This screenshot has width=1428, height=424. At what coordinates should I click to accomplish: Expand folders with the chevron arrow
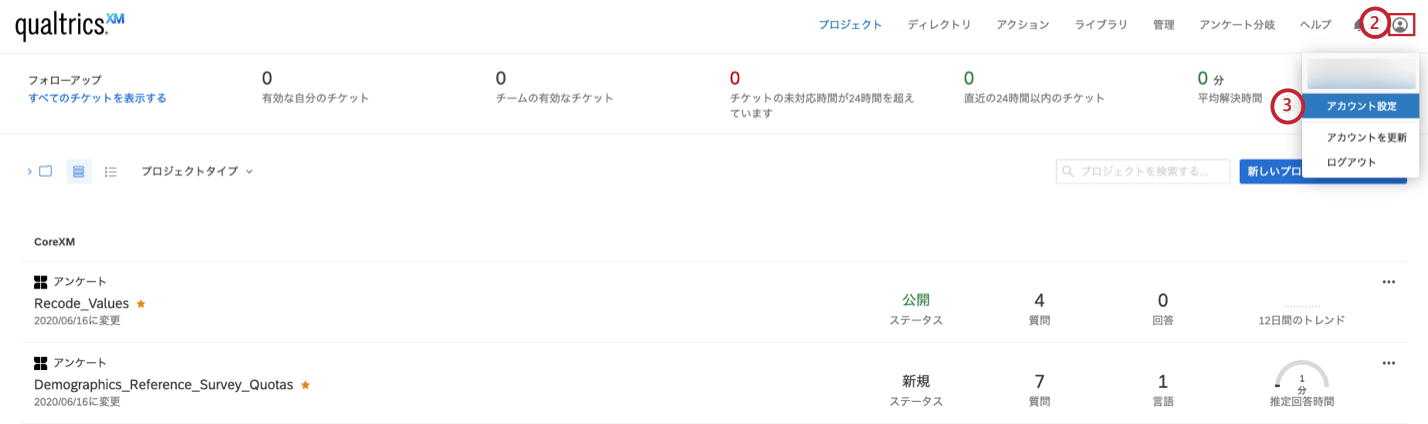tap(30, 172)
